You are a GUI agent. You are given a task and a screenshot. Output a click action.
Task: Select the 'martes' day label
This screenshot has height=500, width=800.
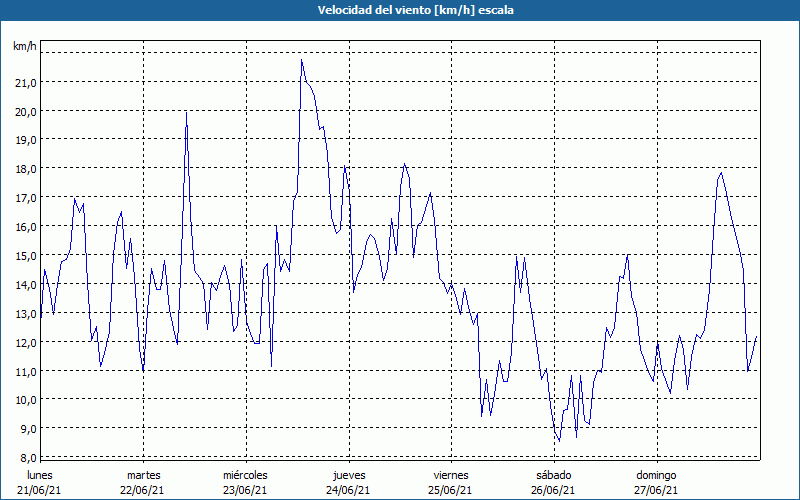144,475
